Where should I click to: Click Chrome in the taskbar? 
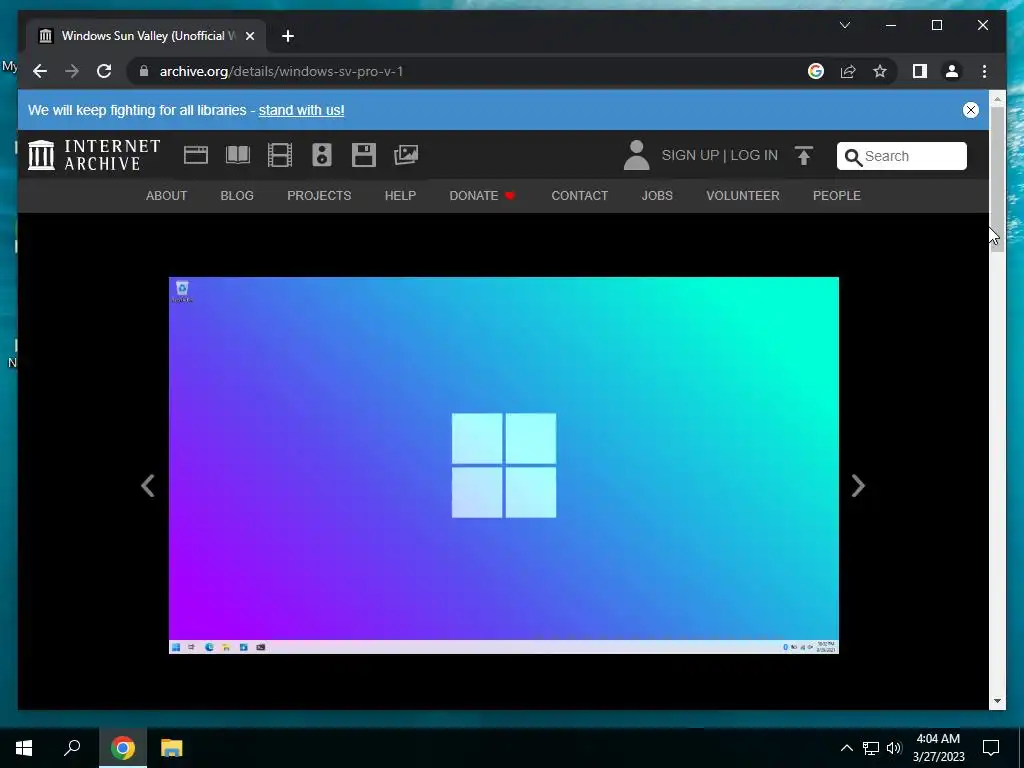pyautogui.click(x=123, y=748)
